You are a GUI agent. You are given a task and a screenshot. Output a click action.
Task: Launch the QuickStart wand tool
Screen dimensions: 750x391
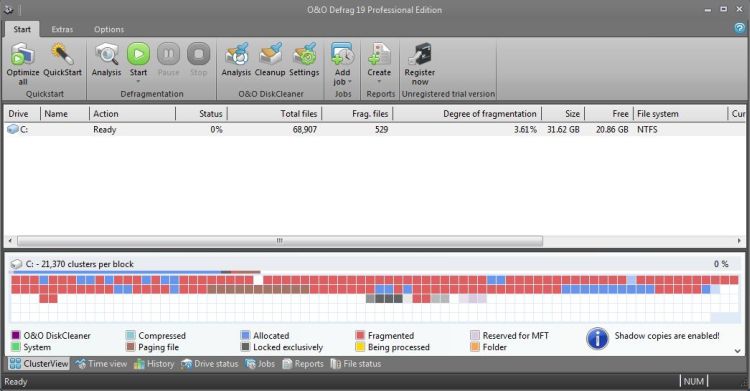[x=63, y=54]
